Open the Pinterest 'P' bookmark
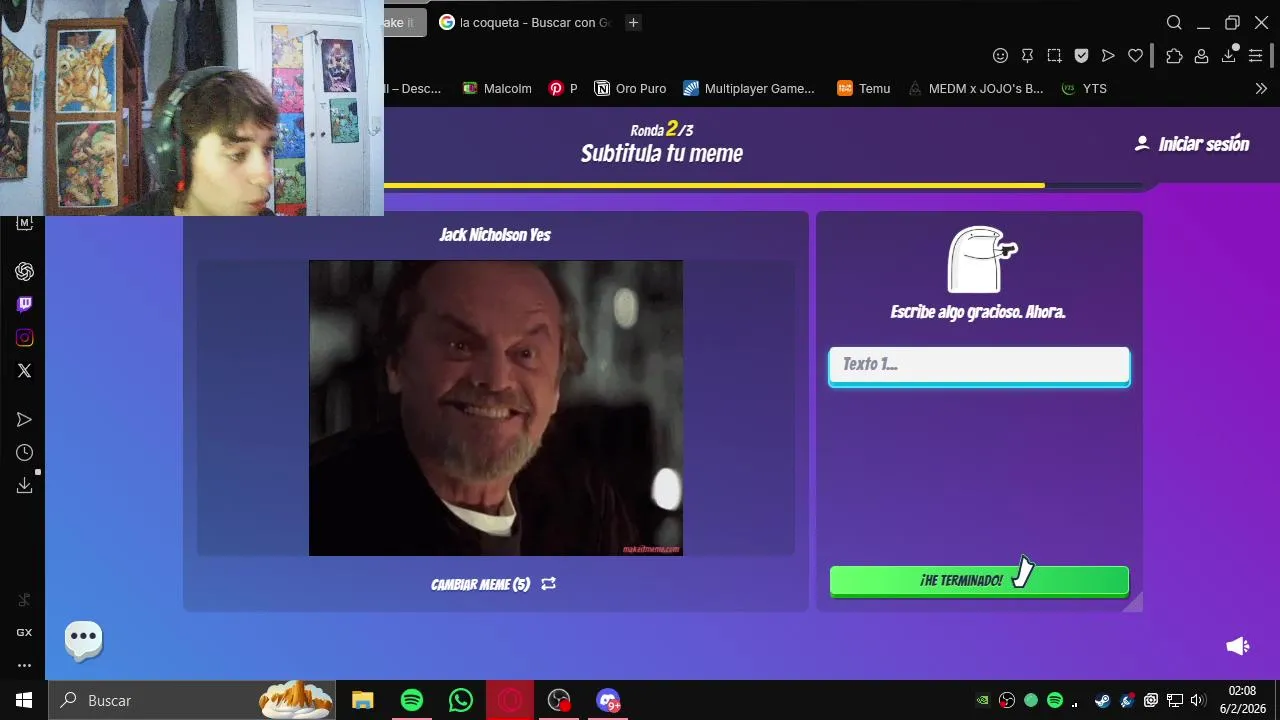 point(563,89)
